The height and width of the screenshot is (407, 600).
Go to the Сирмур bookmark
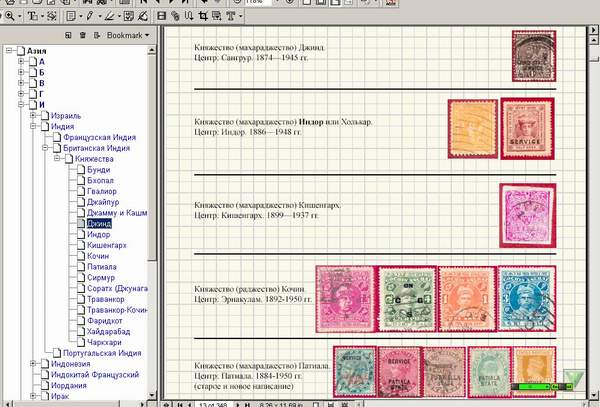tap(101, 277)
